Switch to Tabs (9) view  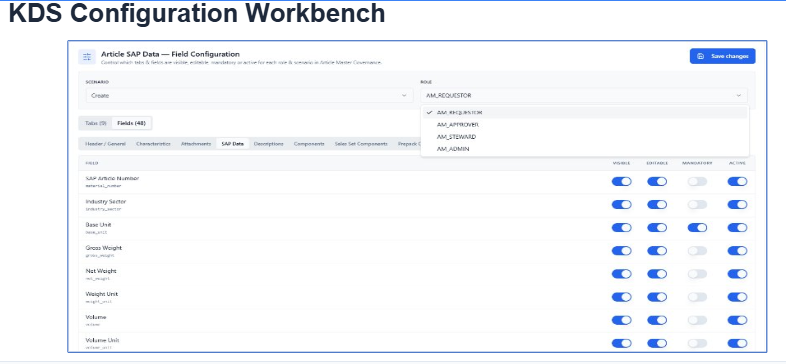point(96,123)
